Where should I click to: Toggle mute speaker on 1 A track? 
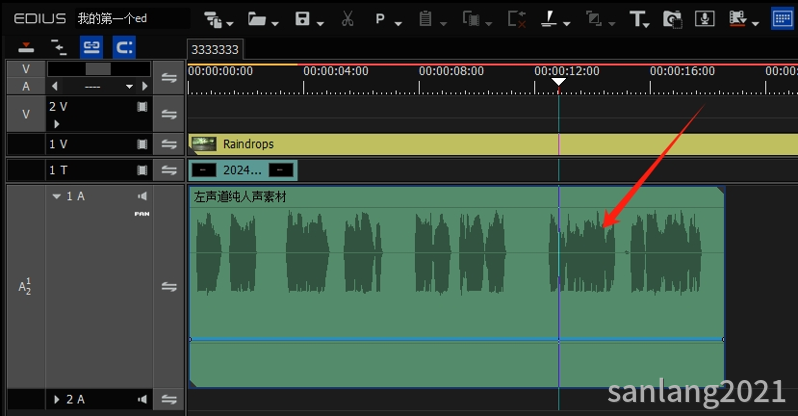click(x=142, y=196)
